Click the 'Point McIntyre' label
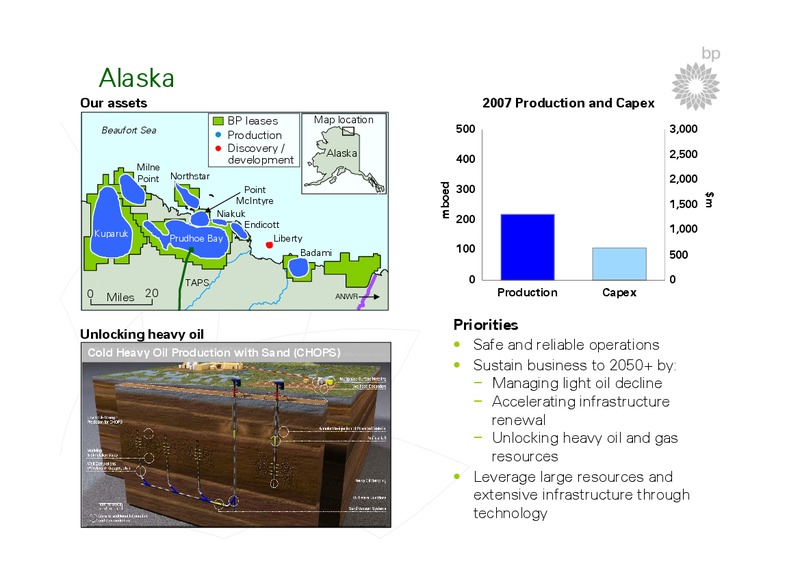Image resolution: width=800 pixels, height=566 pixels. pos(255,195)
